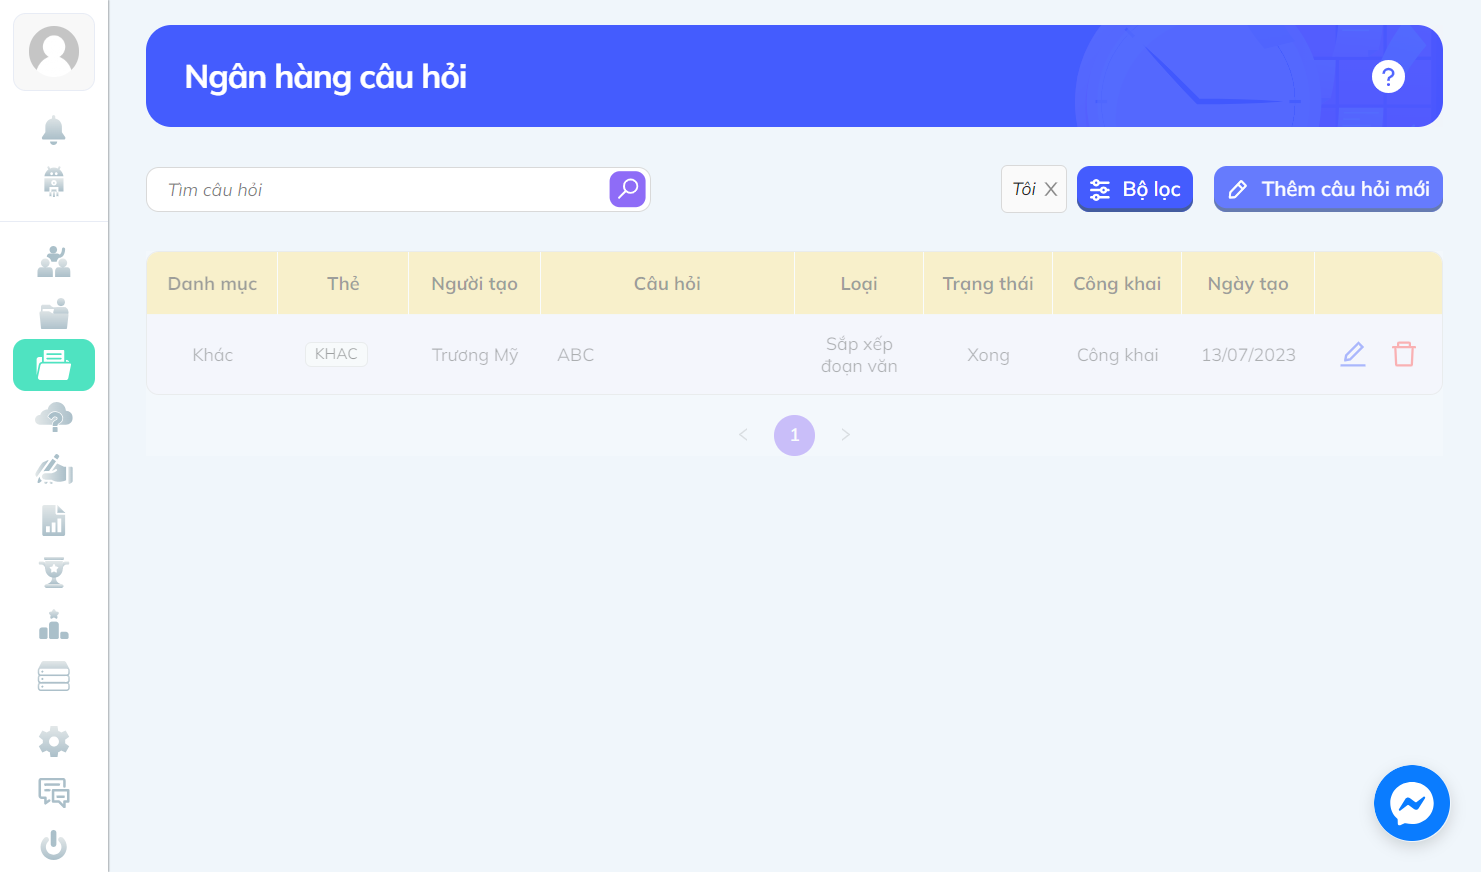This screenshot has height=872, width=1481.
Task: Click the purple search magnifier button
Action: tap(628, 189)
